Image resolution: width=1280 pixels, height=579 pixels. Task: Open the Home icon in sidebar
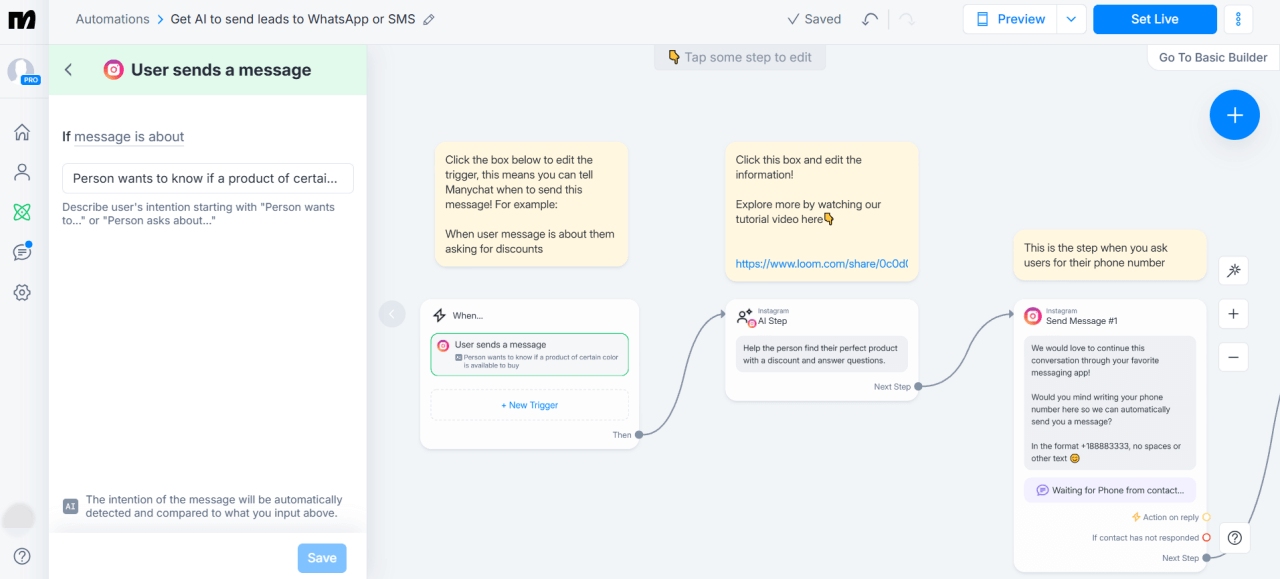coord(22,132)
